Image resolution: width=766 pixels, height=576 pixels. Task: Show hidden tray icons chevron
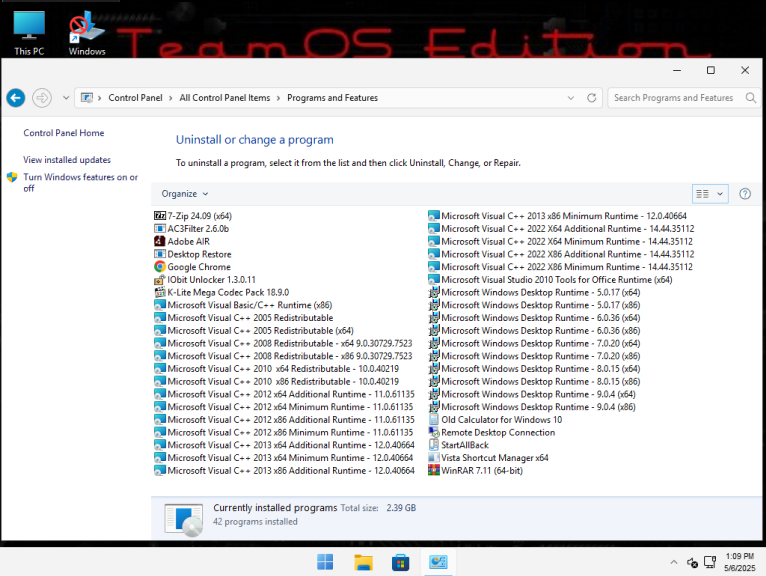pos(674,562)
